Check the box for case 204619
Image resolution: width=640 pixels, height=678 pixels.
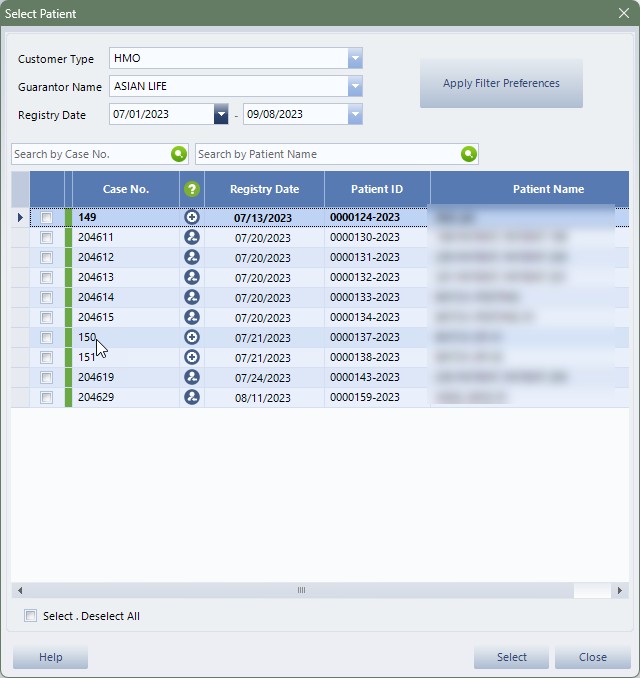pos(46,377)
